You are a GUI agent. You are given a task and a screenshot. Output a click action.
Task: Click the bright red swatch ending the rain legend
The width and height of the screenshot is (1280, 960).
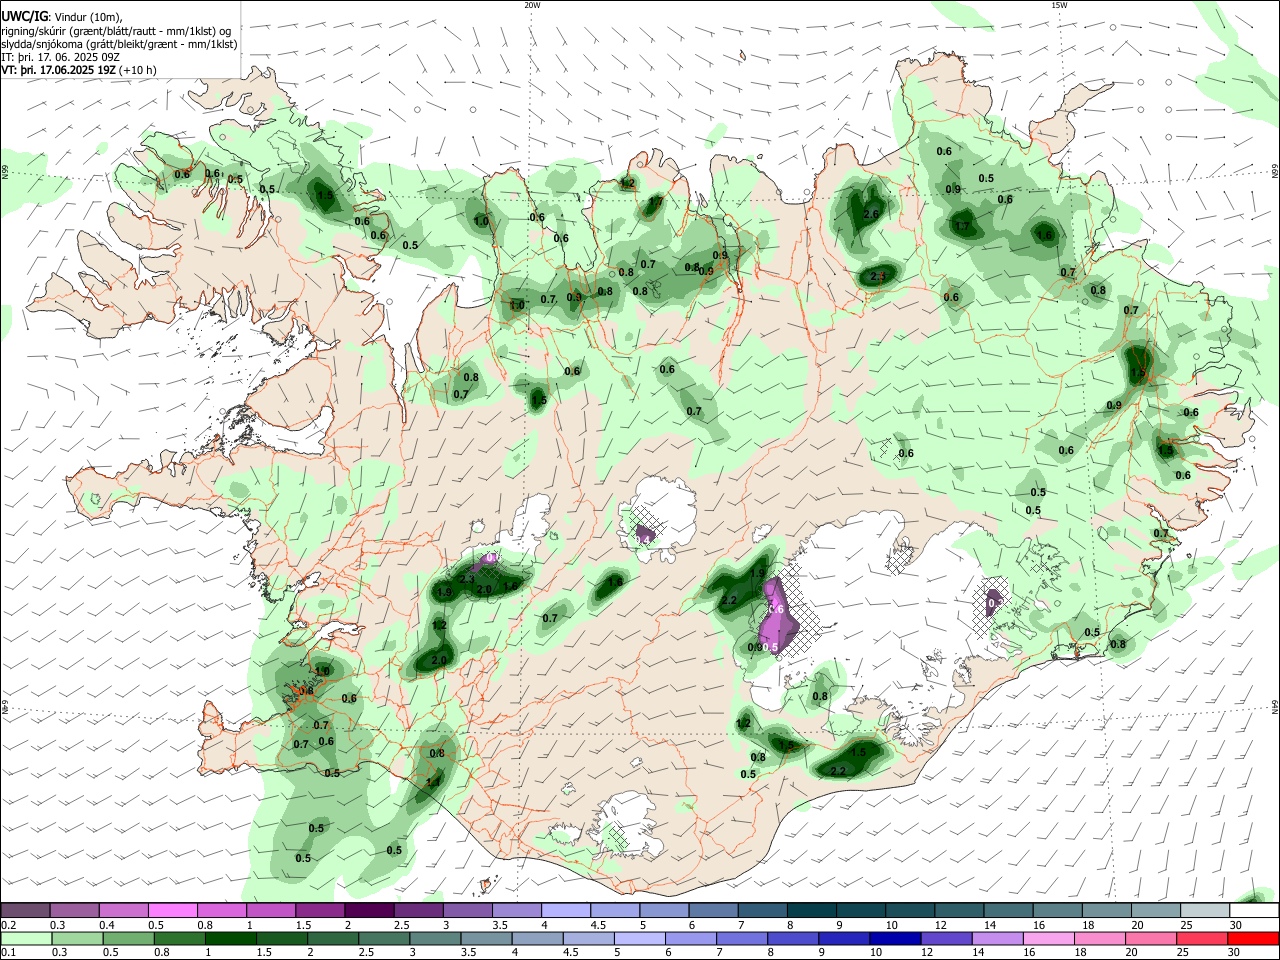[x=1252, y=939]
